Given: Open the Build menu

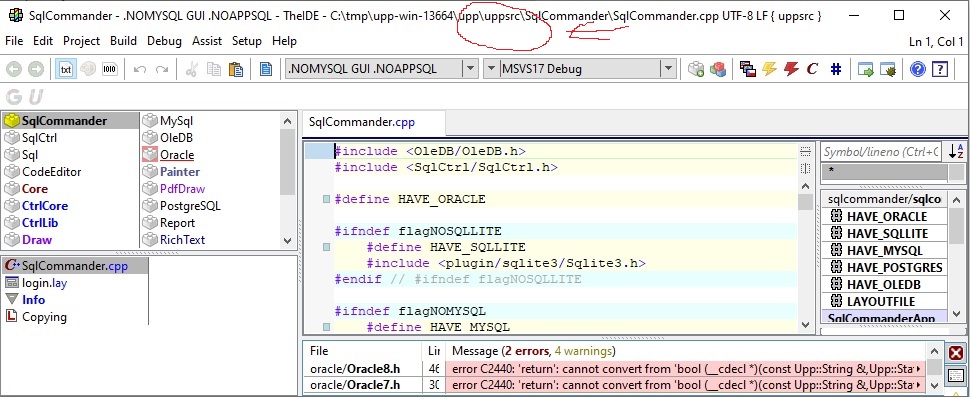Looking at the screenshot, I should [x=123, y=41].
